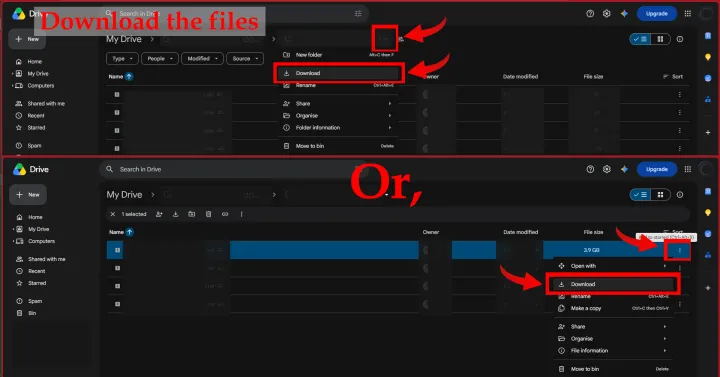Viewport: 720px width, 377px height.
Task: Click Gemini sparkle icon in upper Drive screenshot
Action: point(624,14)
